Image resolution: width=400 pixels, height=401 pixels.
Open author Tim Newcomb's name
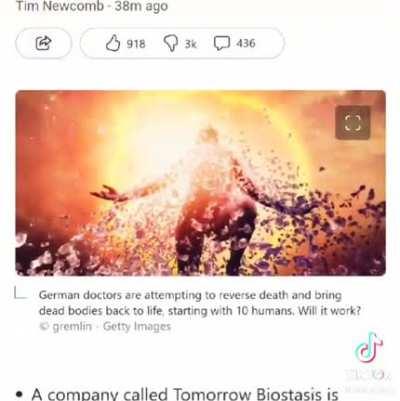[60, 6]
